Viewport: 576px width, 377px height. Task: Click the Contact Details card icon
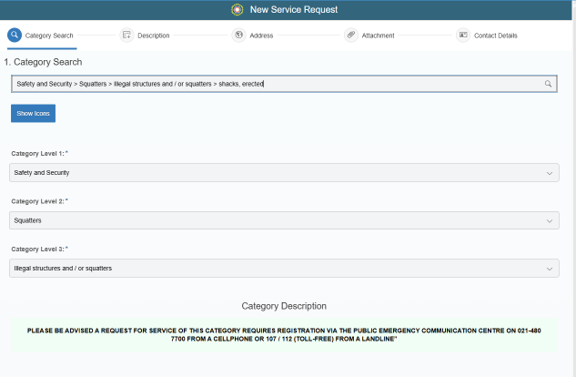point(463,35)
